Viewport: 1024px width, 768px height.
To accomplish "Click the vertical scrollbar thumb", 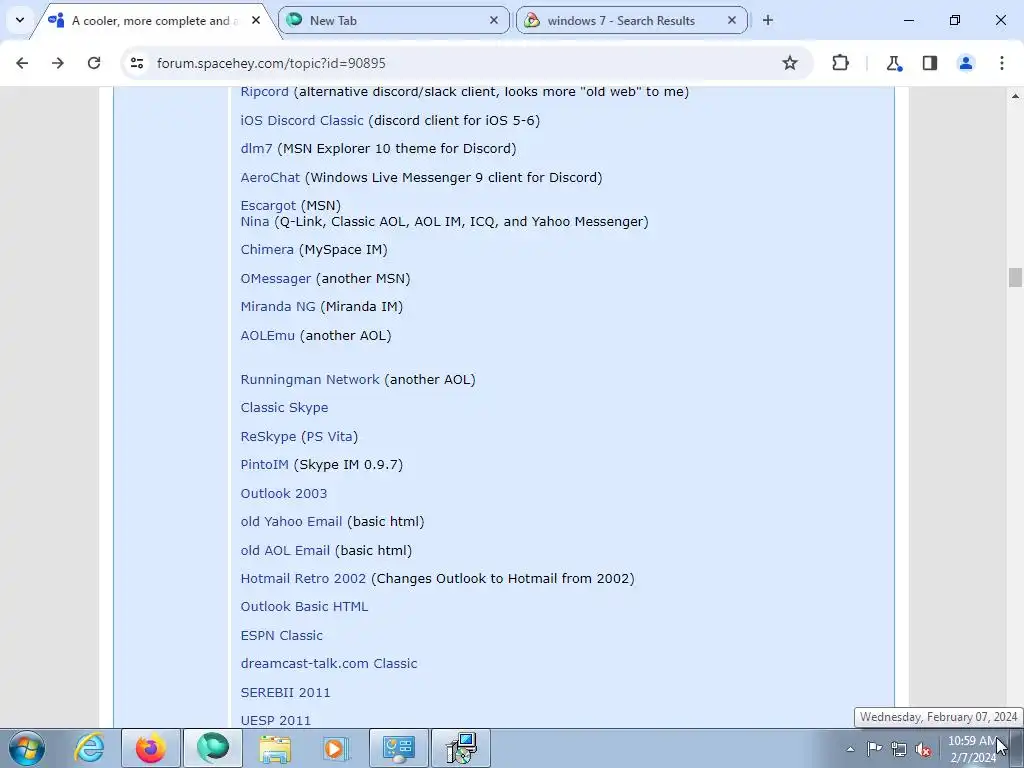I will [1015, 277].
